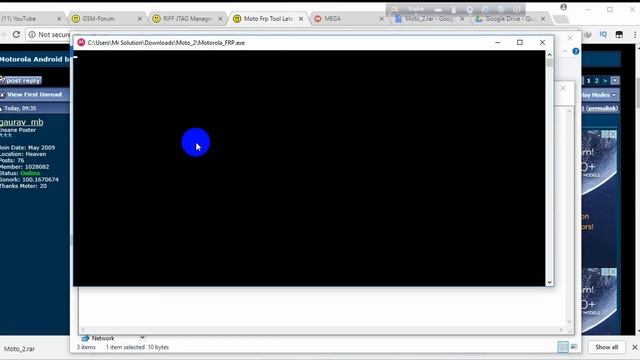Close the Motorola_FRP.exe console window
The image size is (640, 360).
542,42
